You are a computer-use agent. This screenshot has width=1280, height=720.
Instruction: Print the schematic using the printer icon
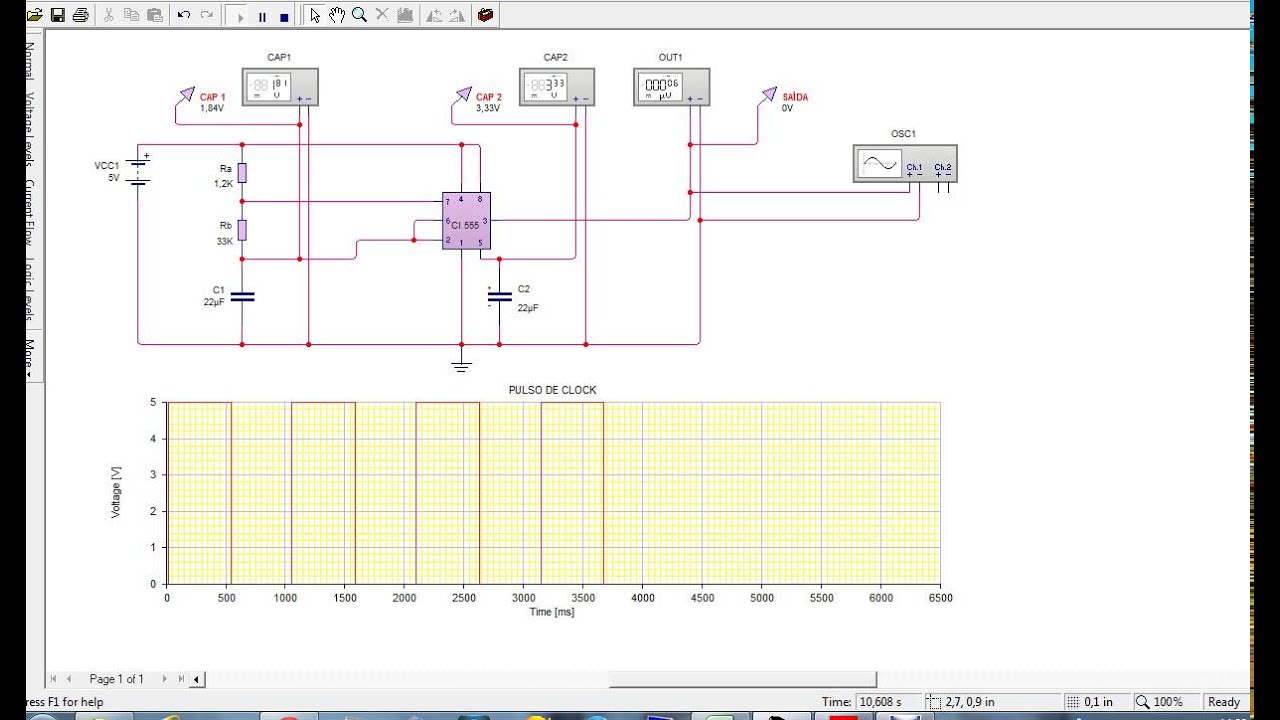[81, 15]
